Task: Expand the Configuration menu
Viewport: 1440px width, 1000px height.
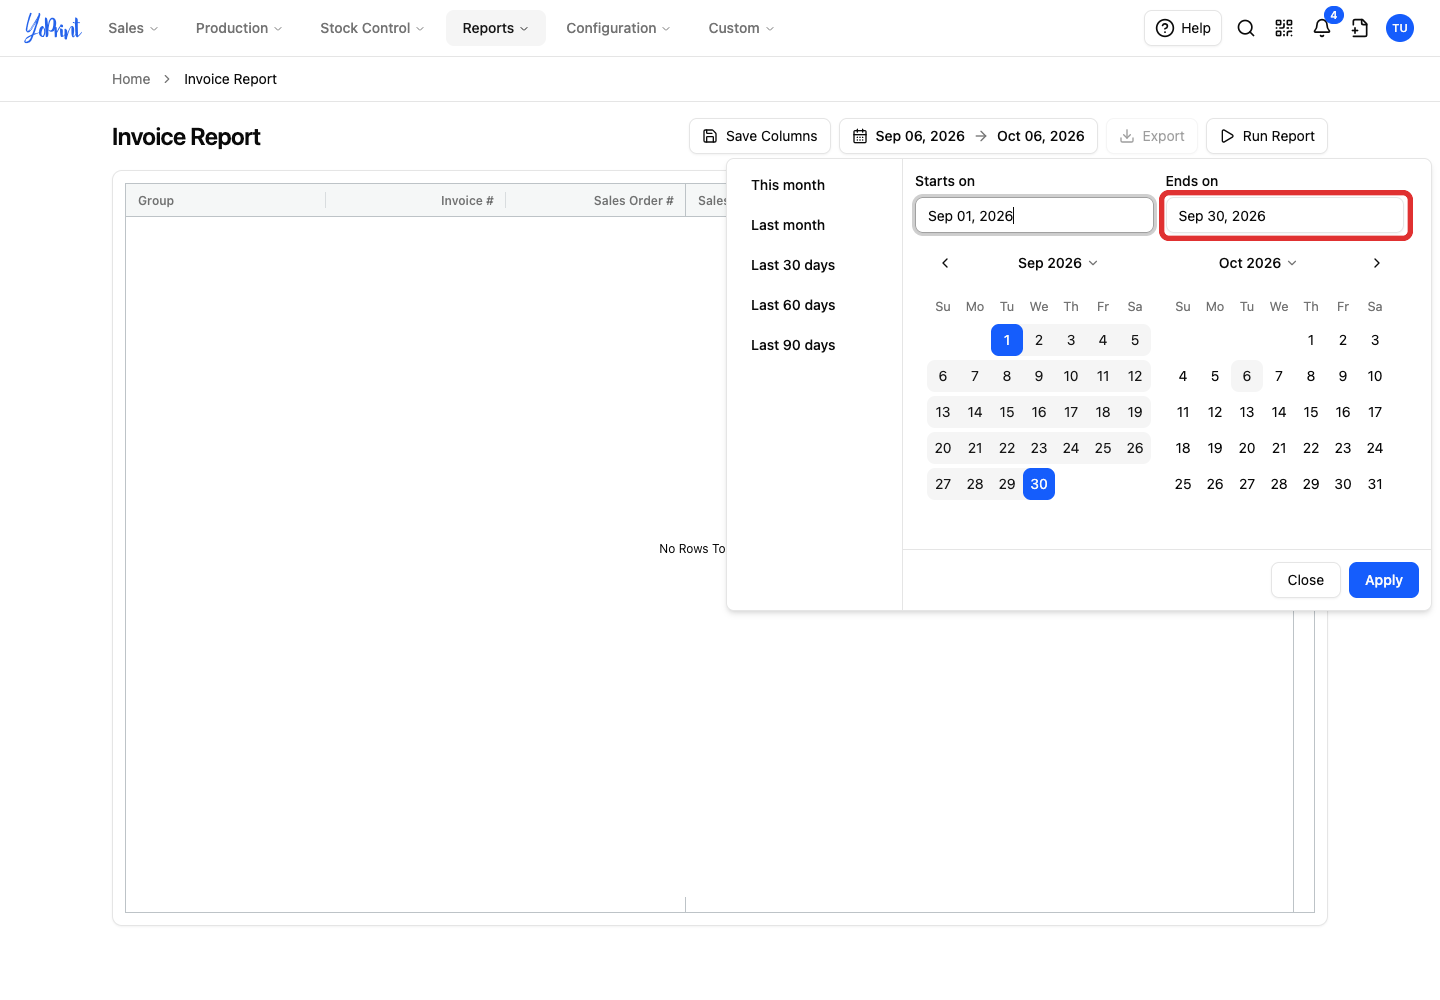Action: [x=618, y=28]
